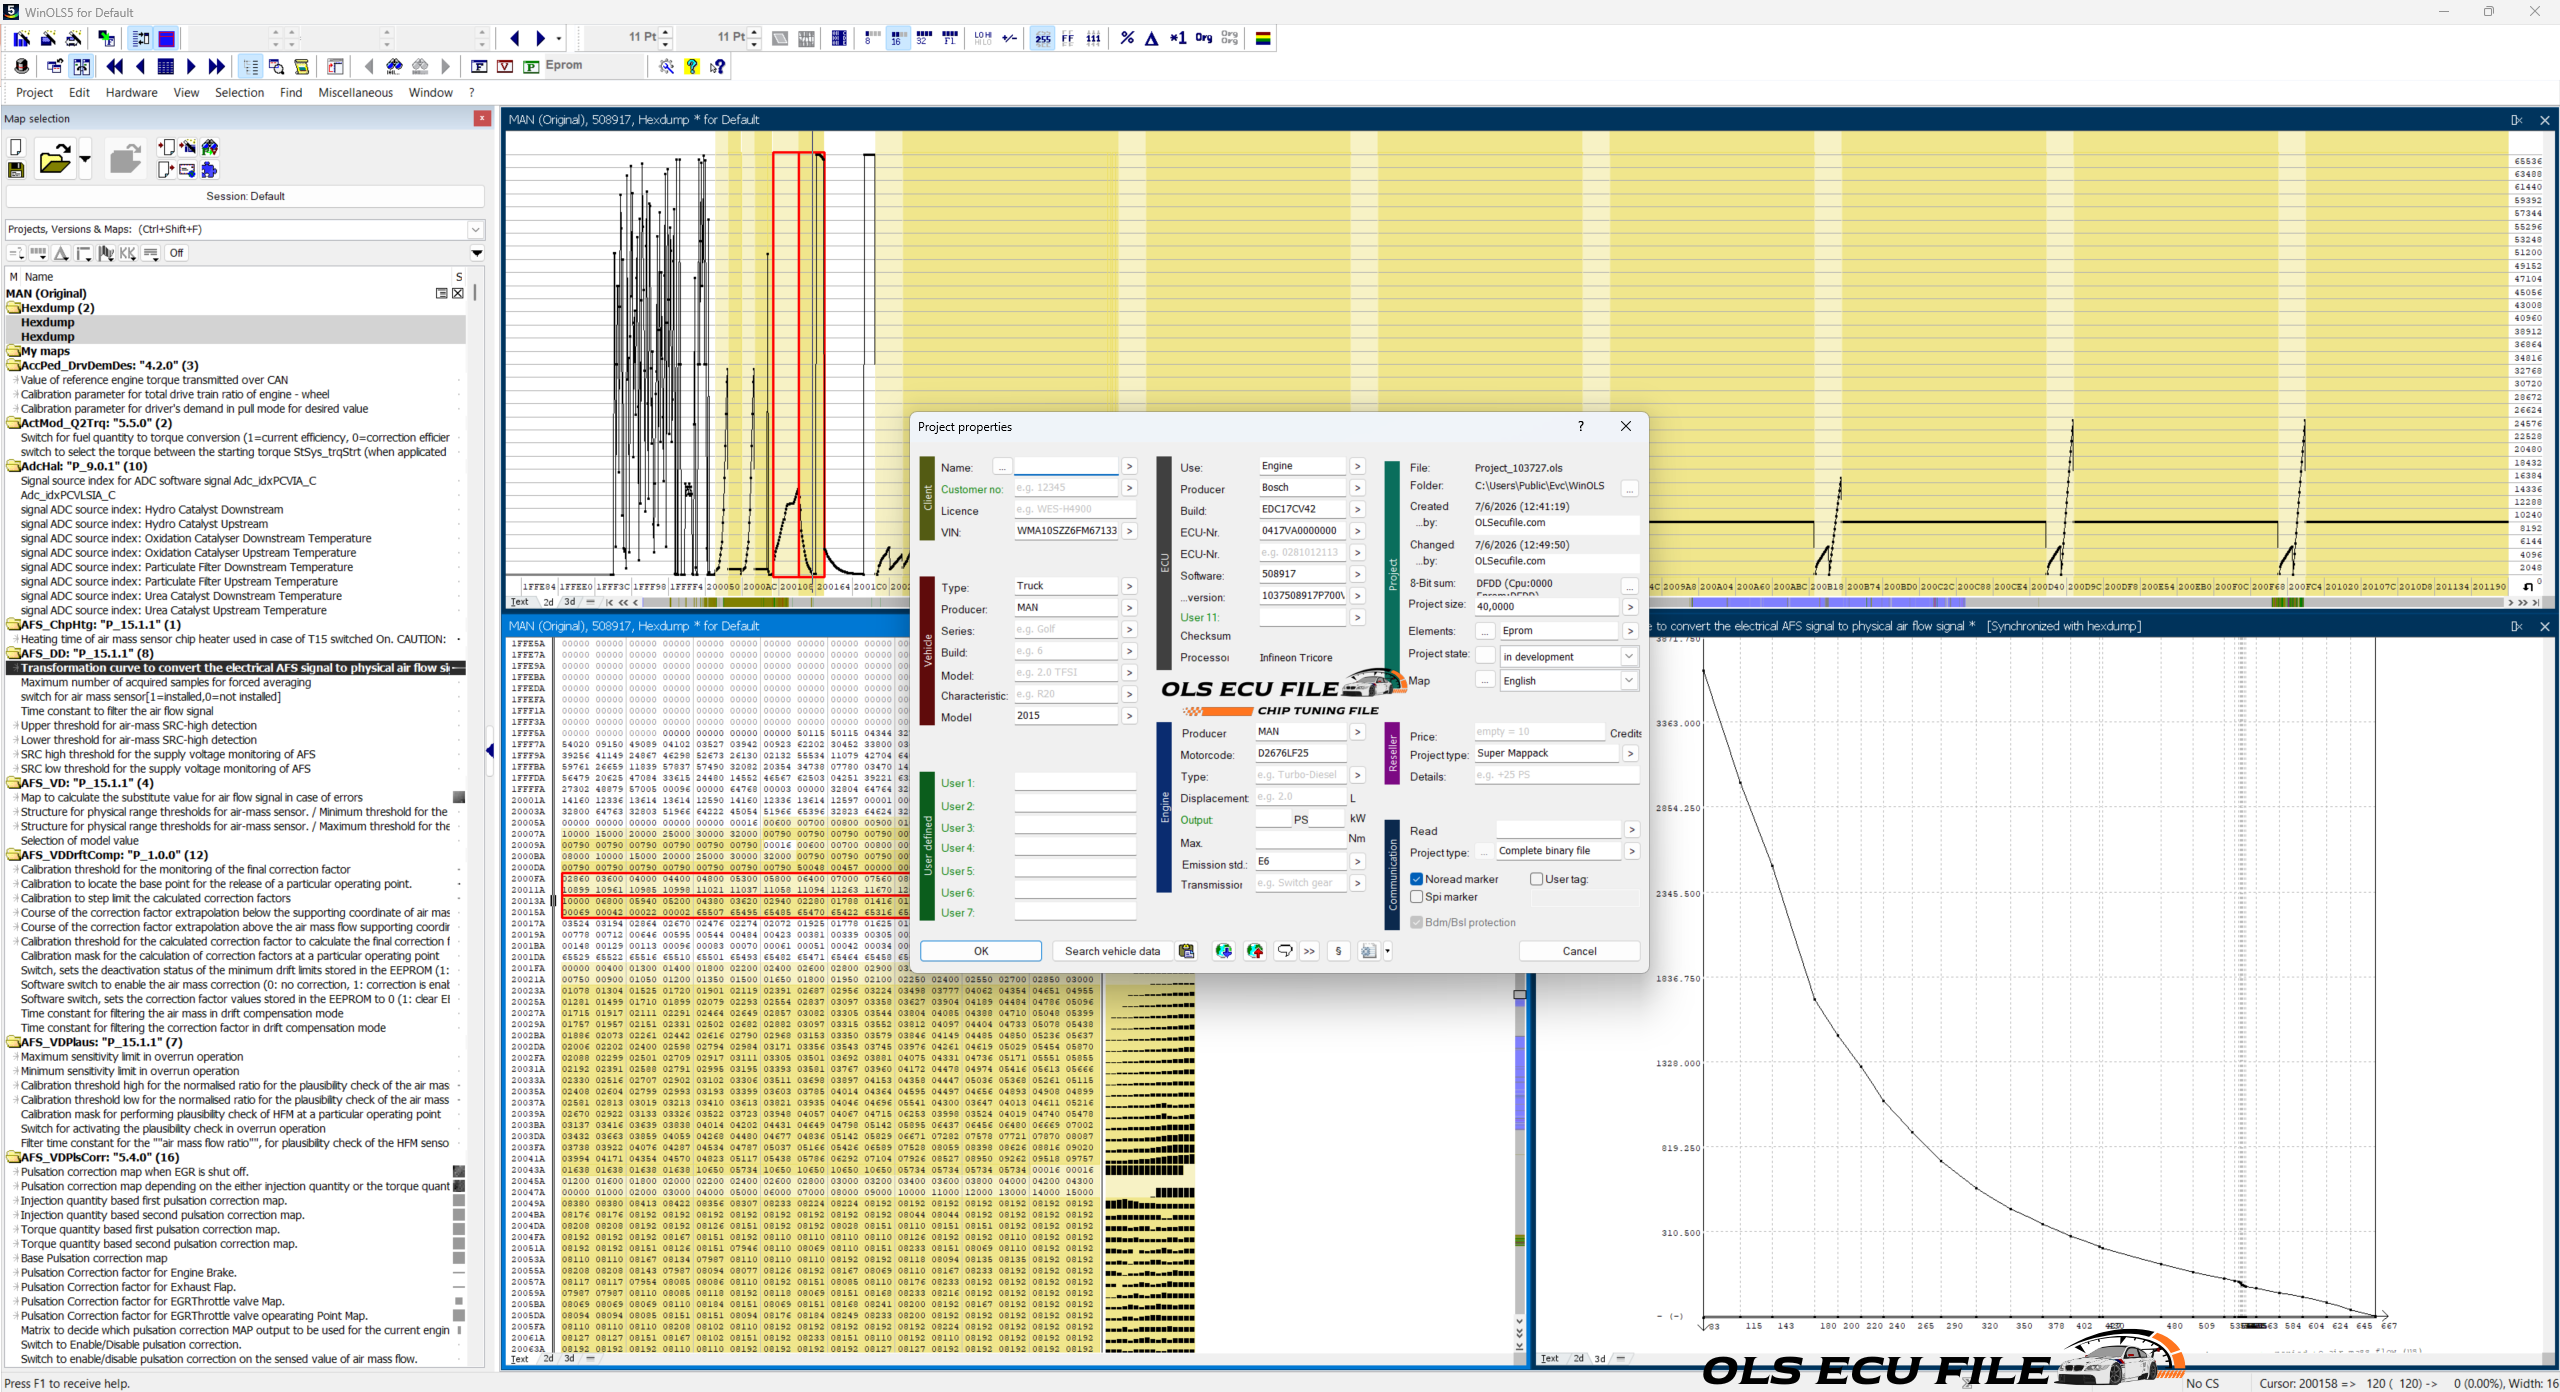This screenshot has width=2560, height=1392.
Task: Click the save floppy disk icon in Map selection
Action: [x=16, y=170]
